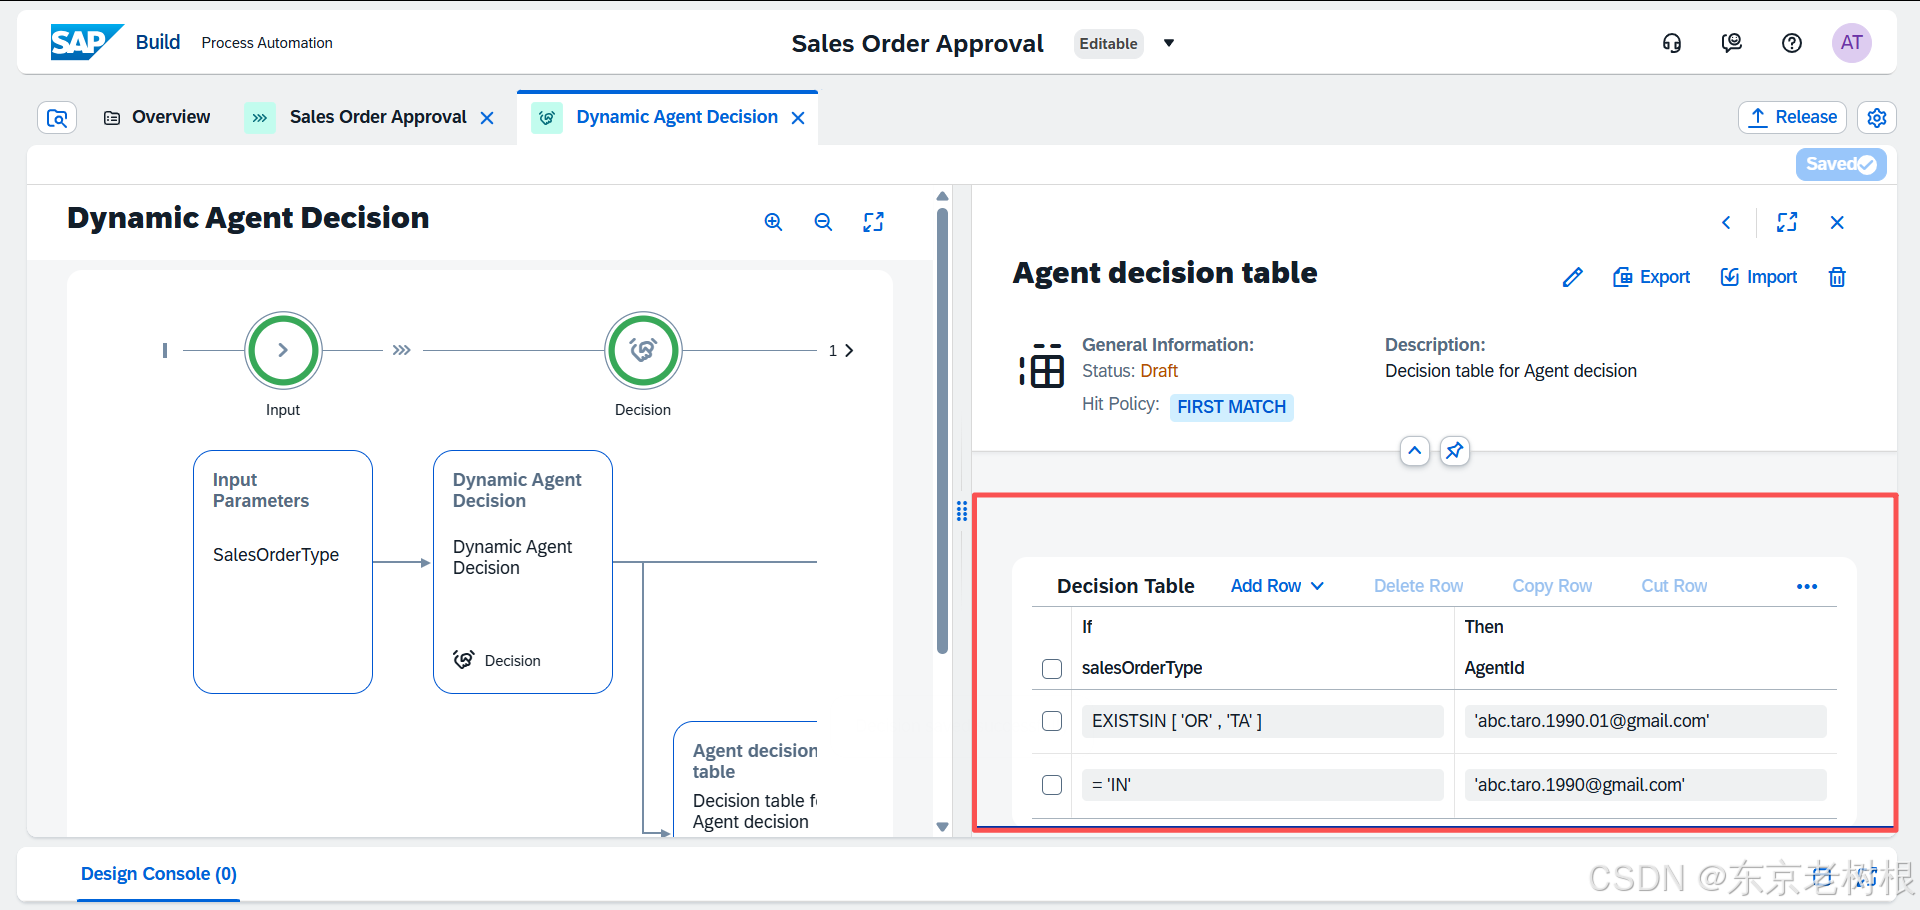This screenshot has height=910, width=1920.
Task: Edit the decision table with pencil icon
Action: tap(1573, 277)
